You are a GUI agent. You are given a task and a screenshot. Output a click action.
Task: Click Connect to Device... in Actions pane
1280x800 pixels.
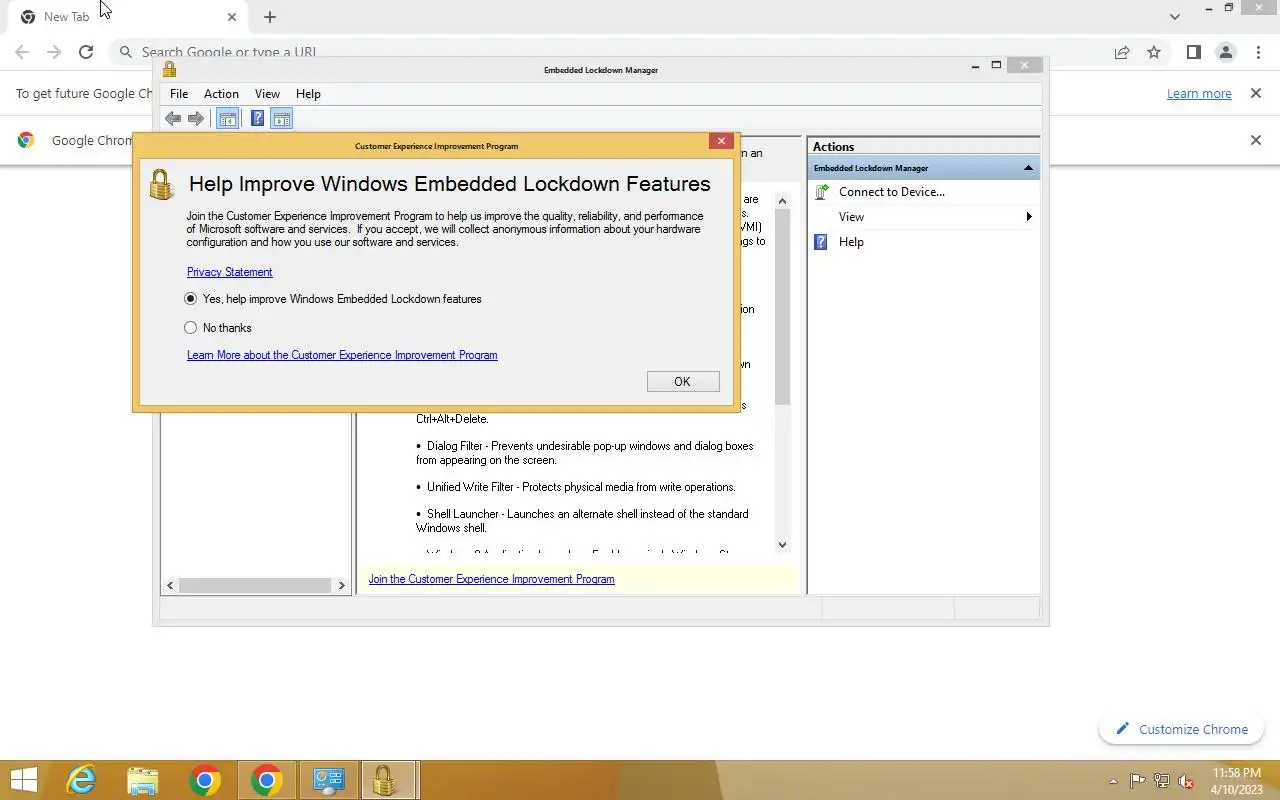[892, 192]
